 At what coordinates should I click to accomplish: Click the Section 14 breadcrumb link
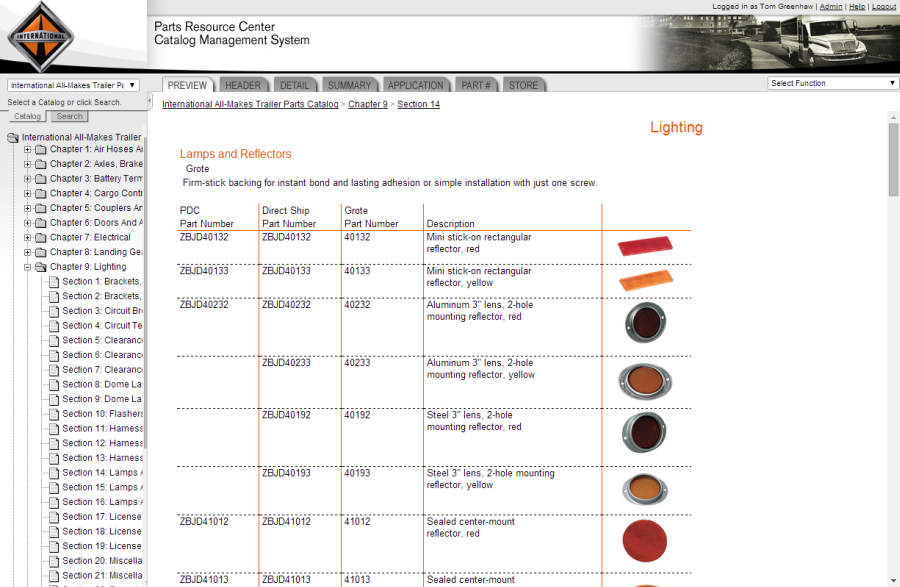click(418, 104)
